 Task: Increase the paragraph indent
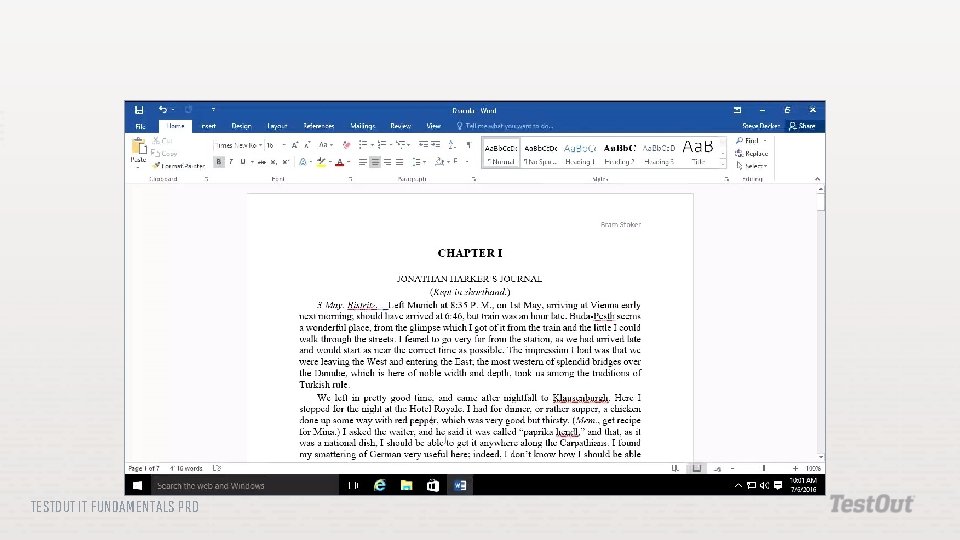pos(435,145)
